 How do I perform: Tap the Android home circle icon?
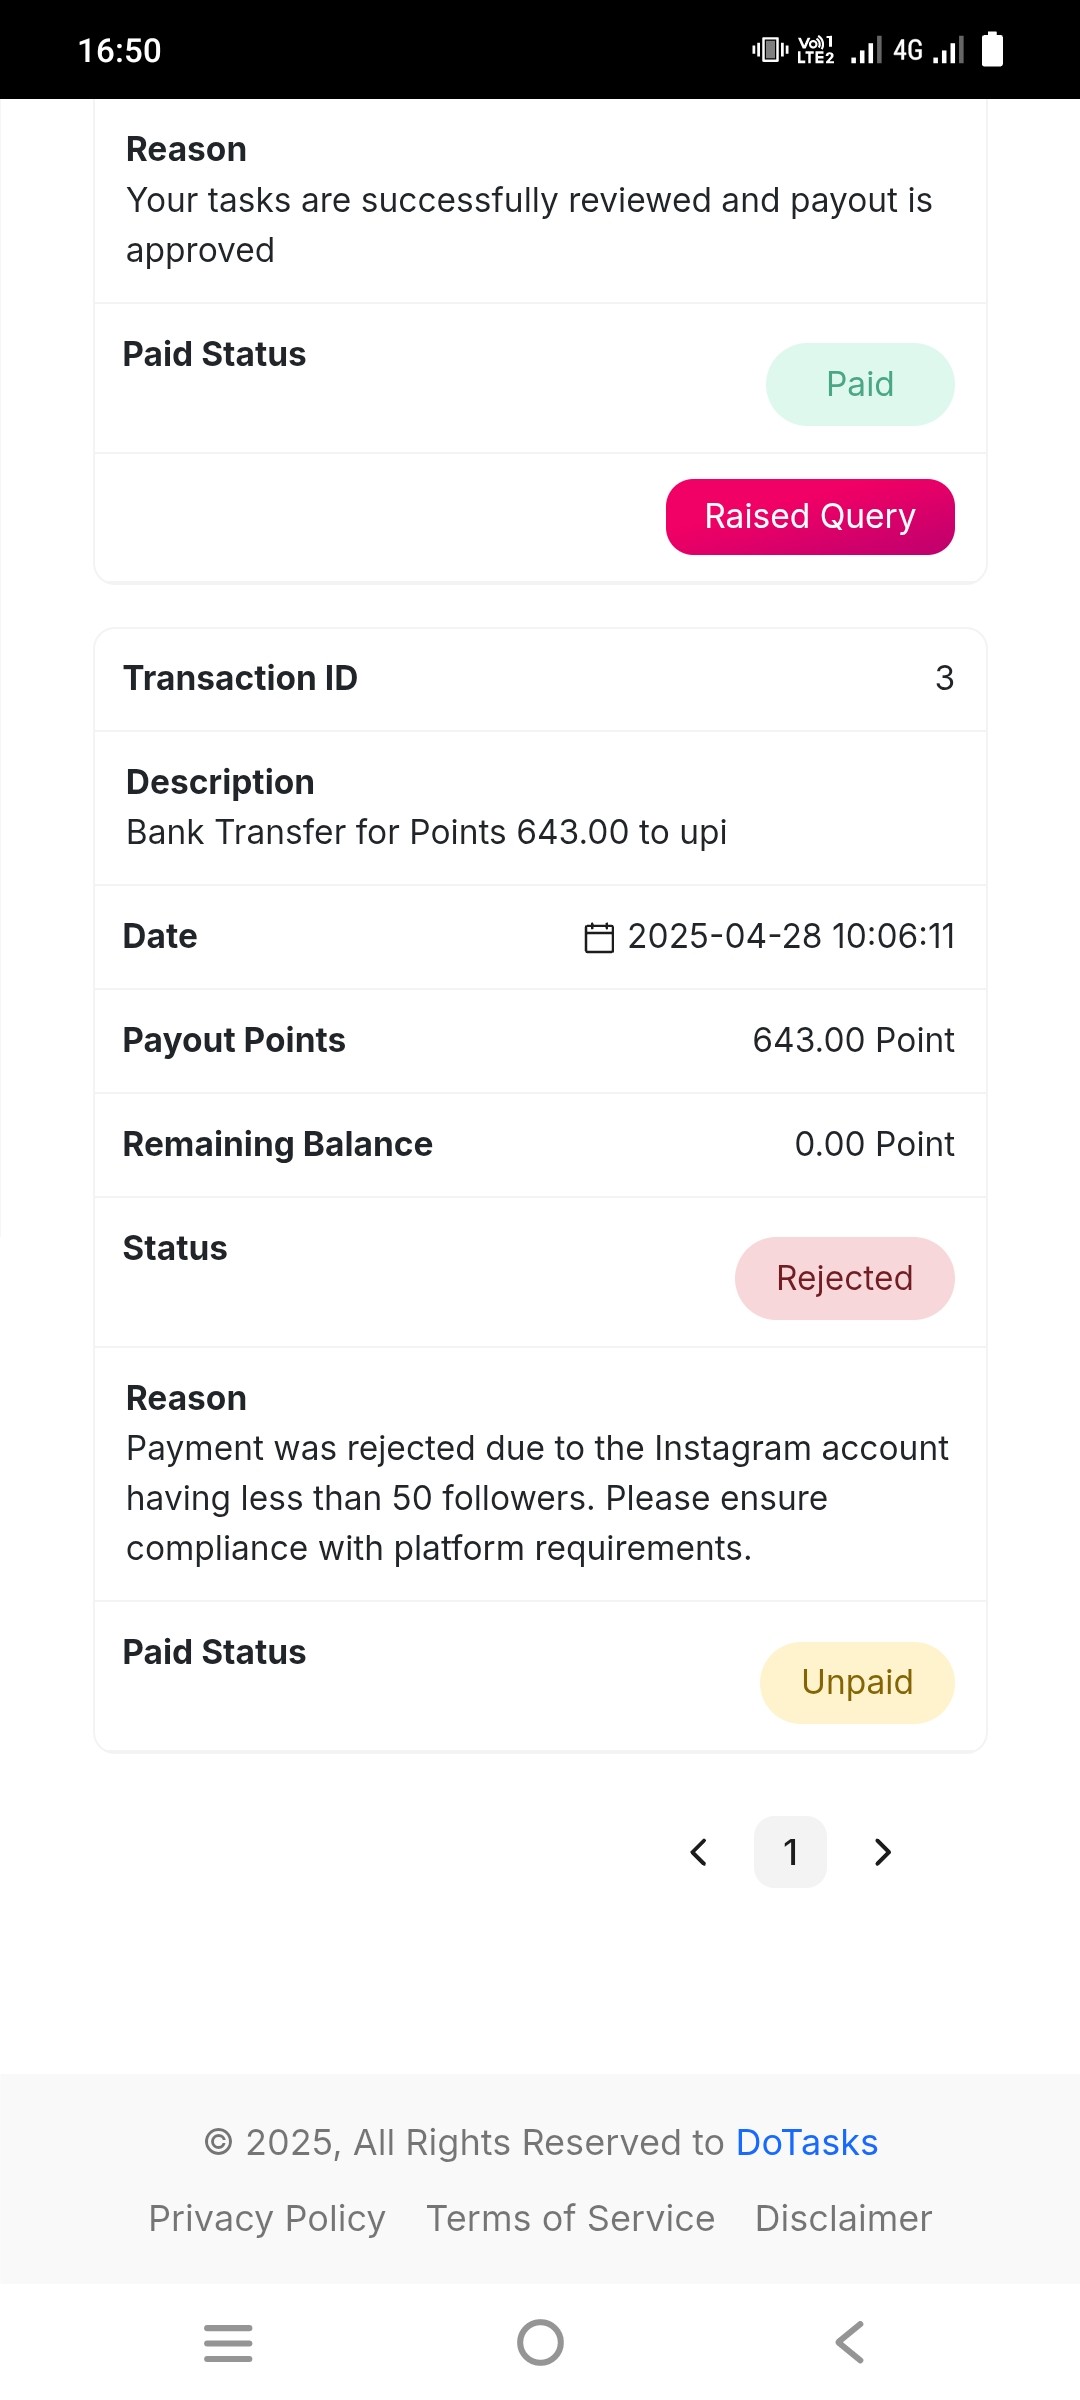(x=540, y=2343)
